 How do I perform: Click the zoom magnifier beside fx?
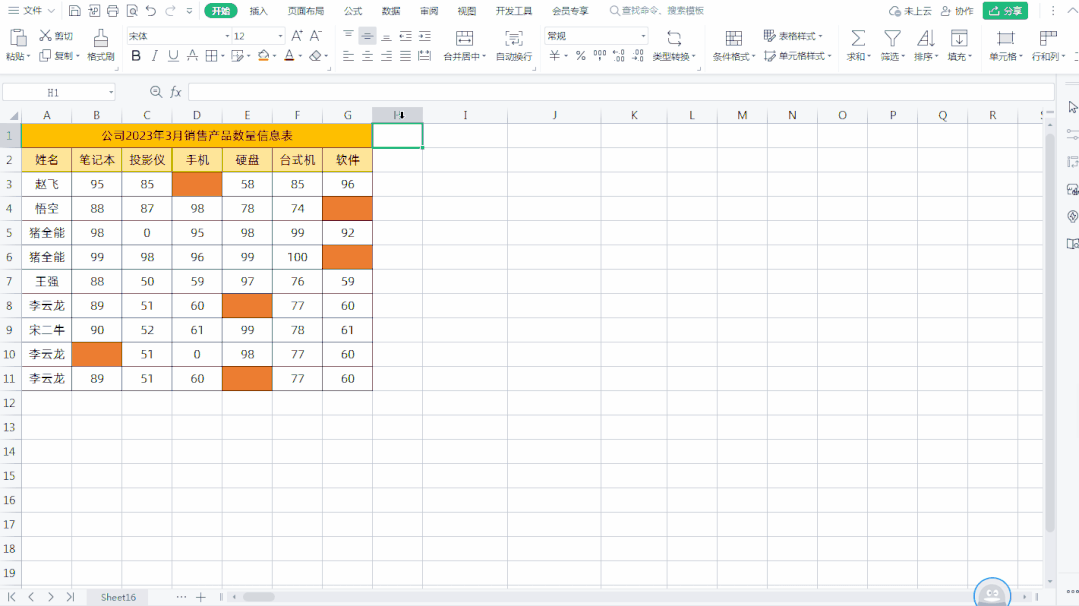[x=156, y=91]
